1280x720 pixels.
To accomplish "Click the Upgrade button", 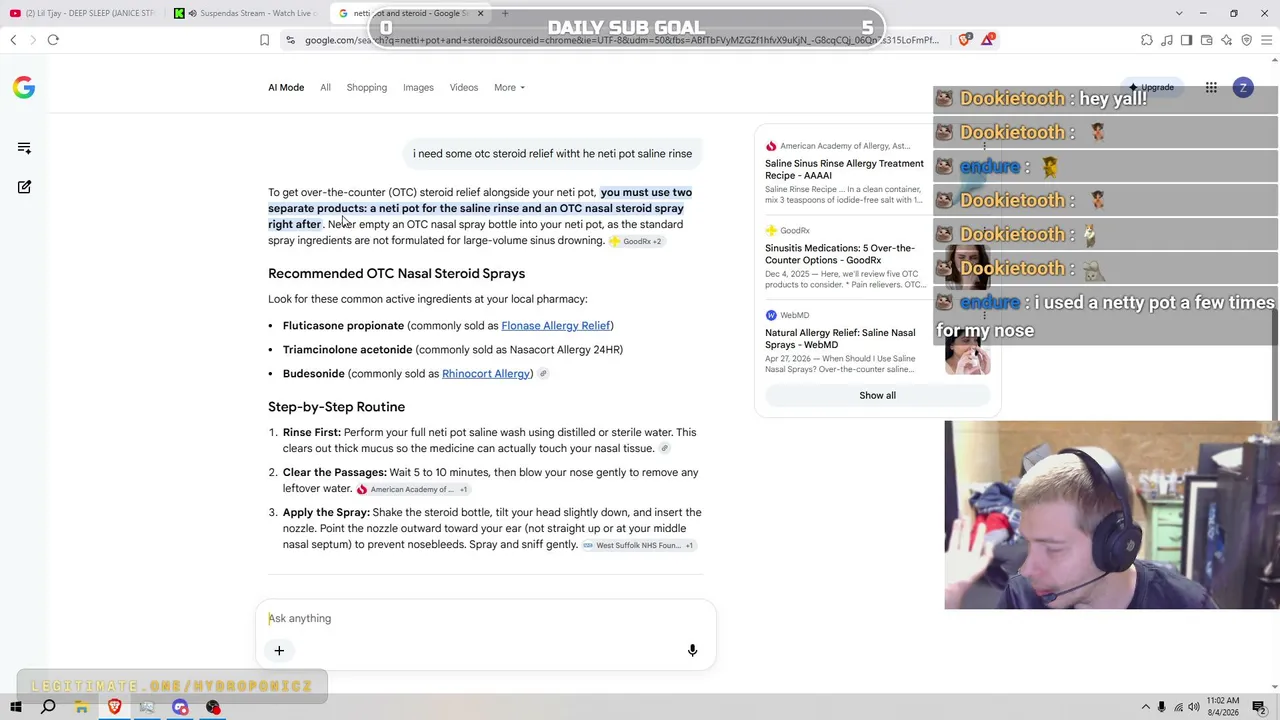I will (1152, 88).
